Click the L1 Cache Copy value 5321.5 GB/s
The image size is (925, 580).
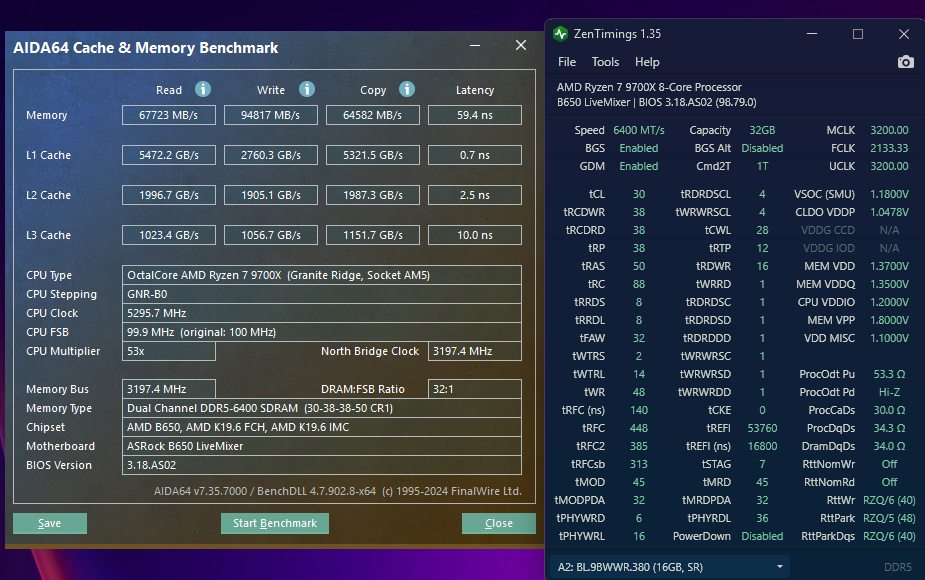pos(373,155)
